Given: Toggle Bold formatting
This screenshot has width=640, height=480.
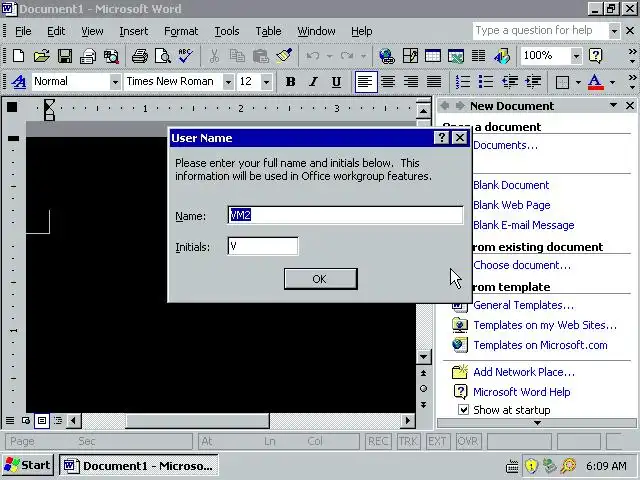Looking at the screenshot, I should tap(290, 82).
